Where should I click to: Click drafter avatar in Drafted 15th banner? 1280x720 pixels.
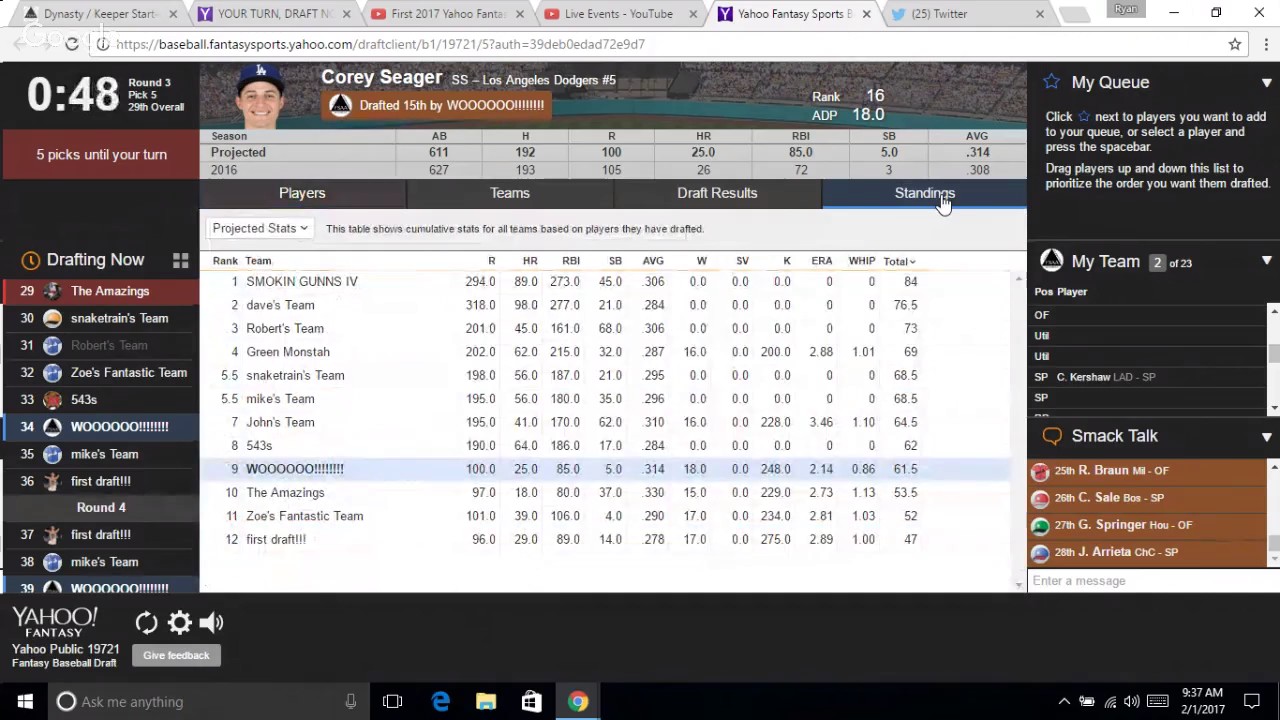[x=340, y=105]
